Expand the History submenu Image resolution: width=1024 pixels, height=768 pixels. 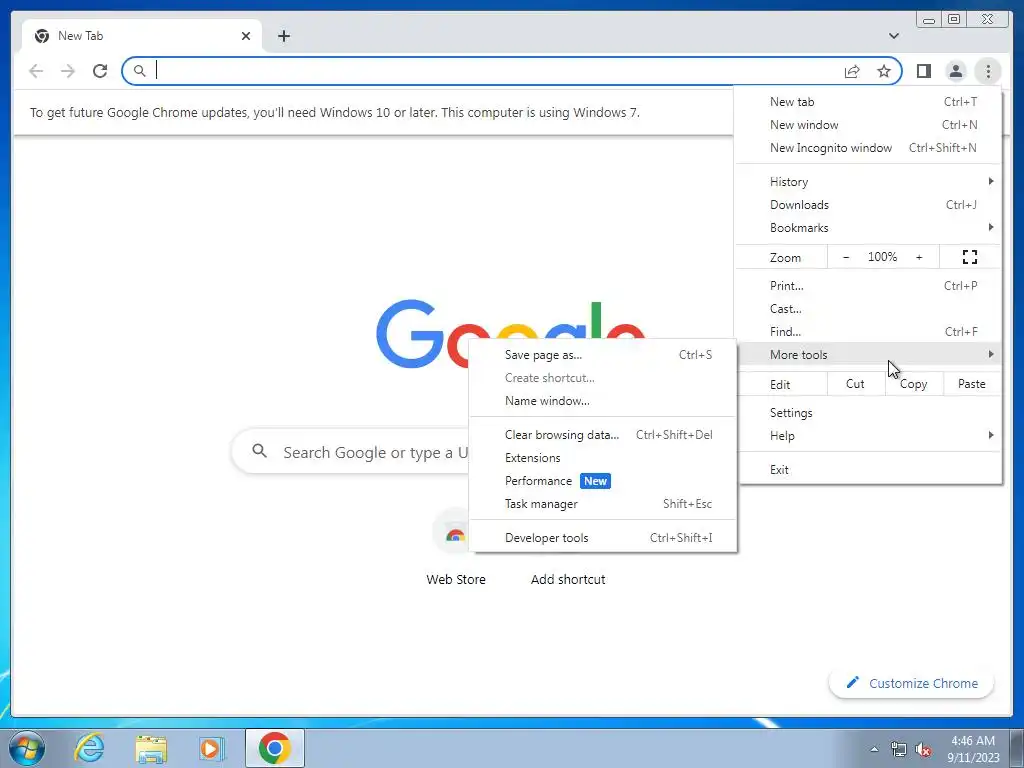869,182
